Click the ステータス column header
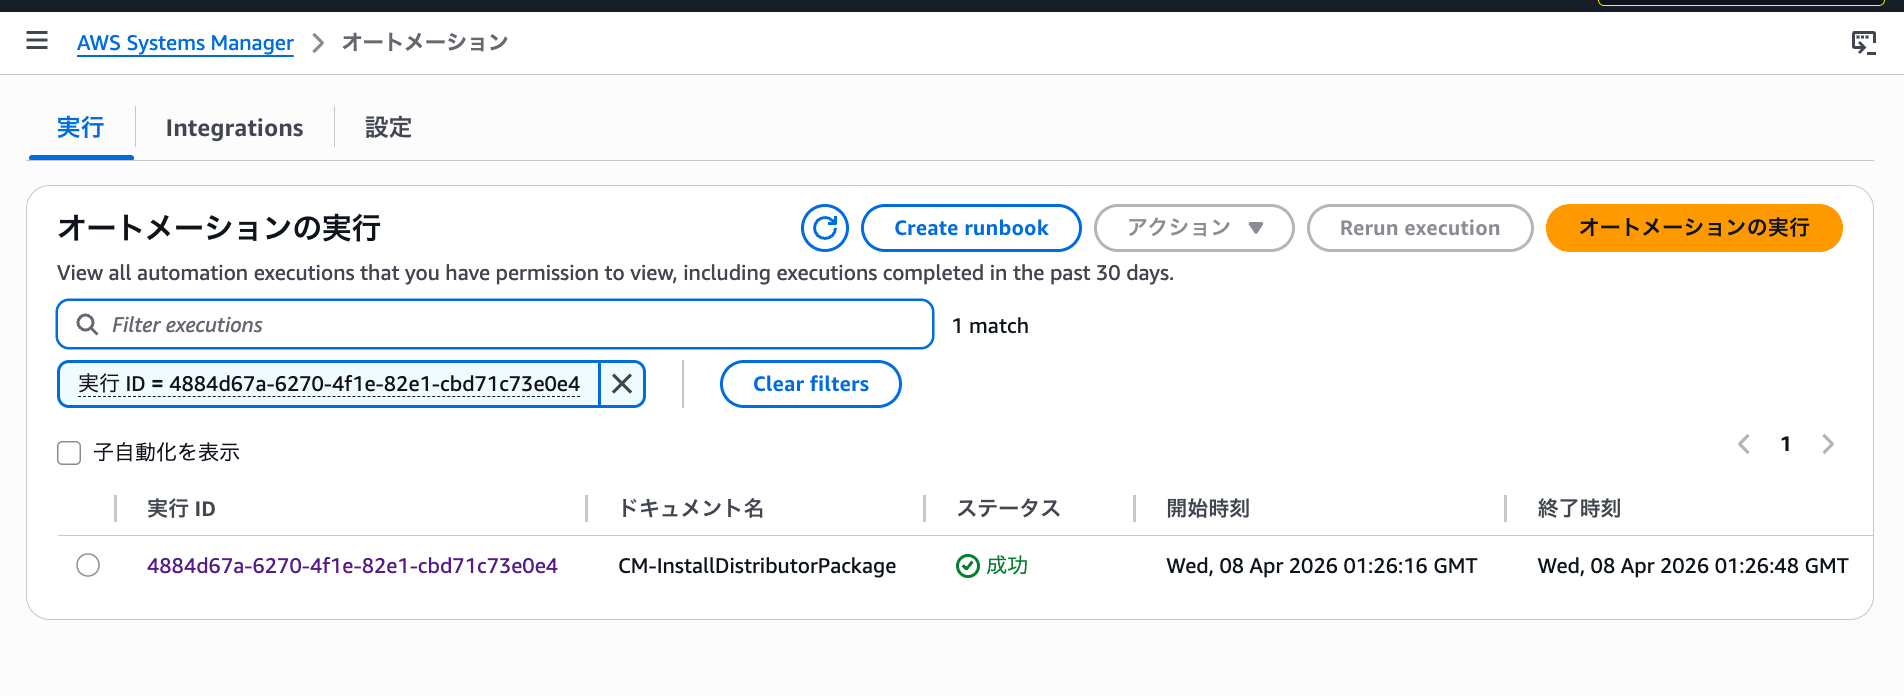This screenshot has height=696, width=1904. point(1008,509)
